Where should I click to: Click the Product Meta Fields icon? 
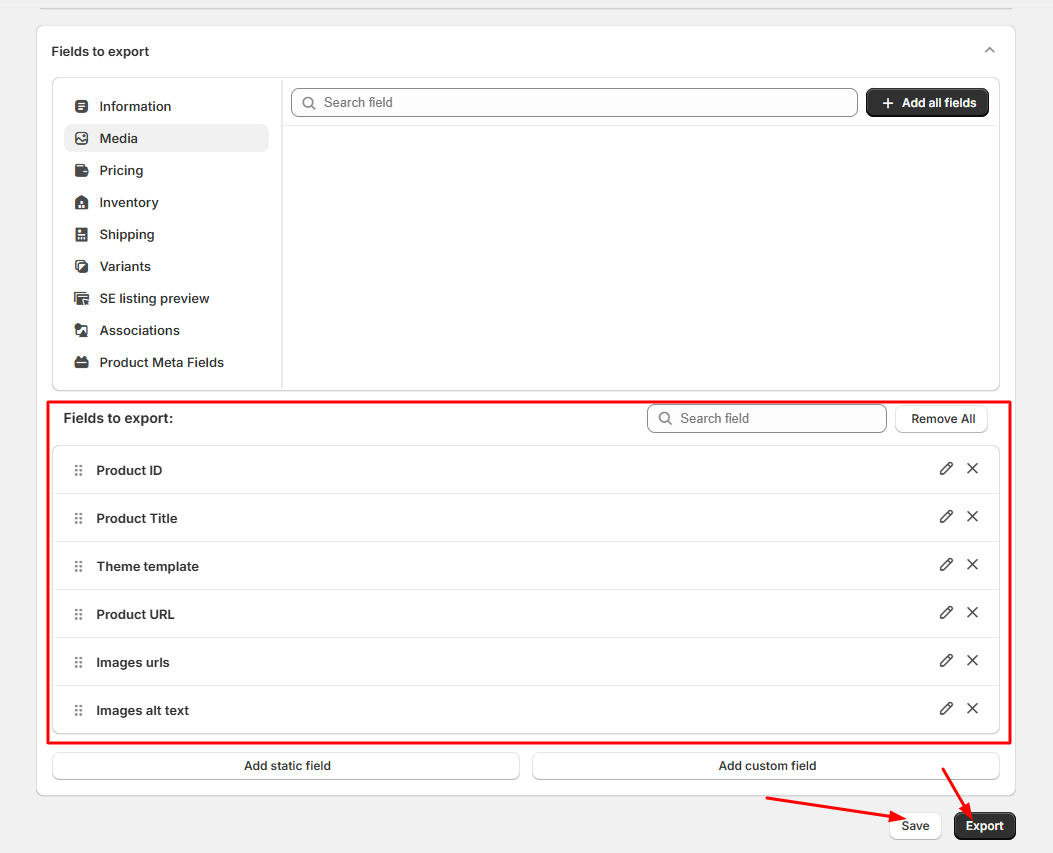pos(81,363)
